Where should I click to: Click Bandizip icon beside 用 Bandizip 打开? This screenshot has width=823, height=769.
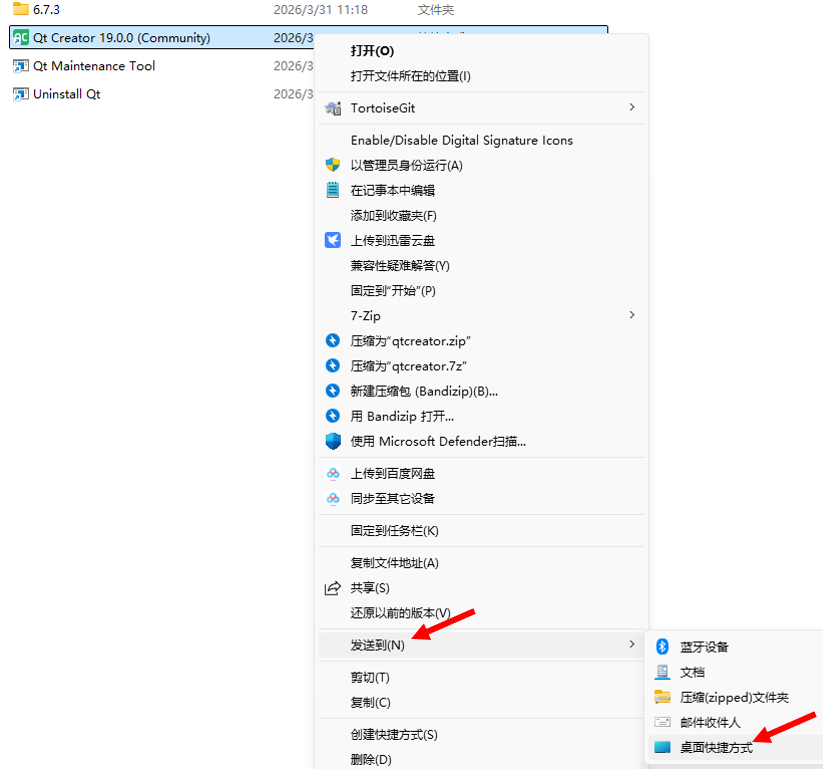click(x=333, y=416)
